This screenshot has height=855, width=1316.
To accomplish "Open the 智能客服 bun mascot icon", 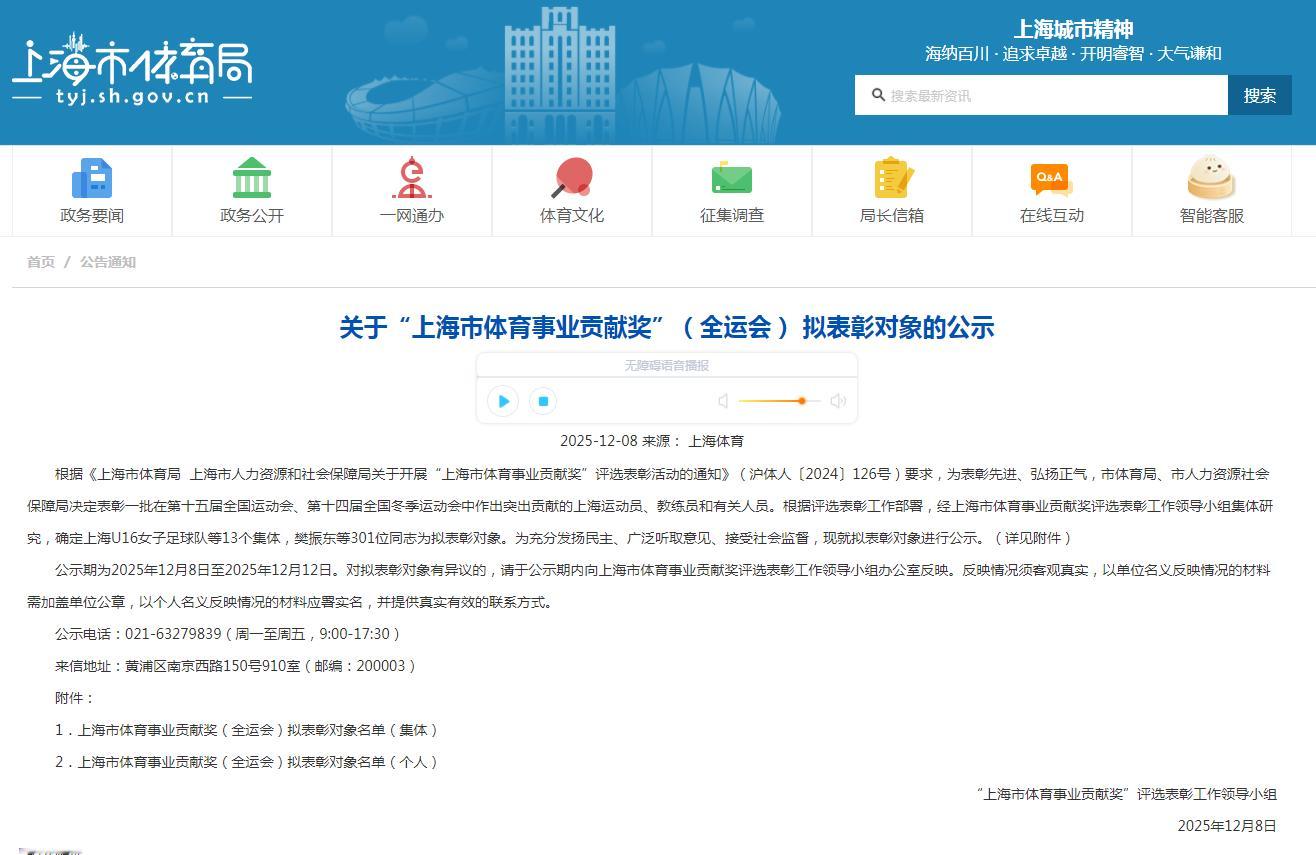I will point(1211,178).
